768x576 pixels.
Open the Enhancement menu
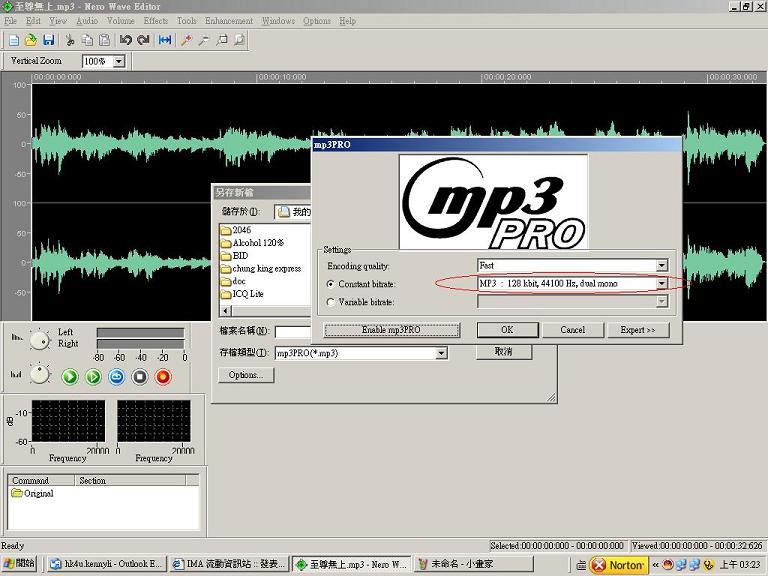[229, 21]
